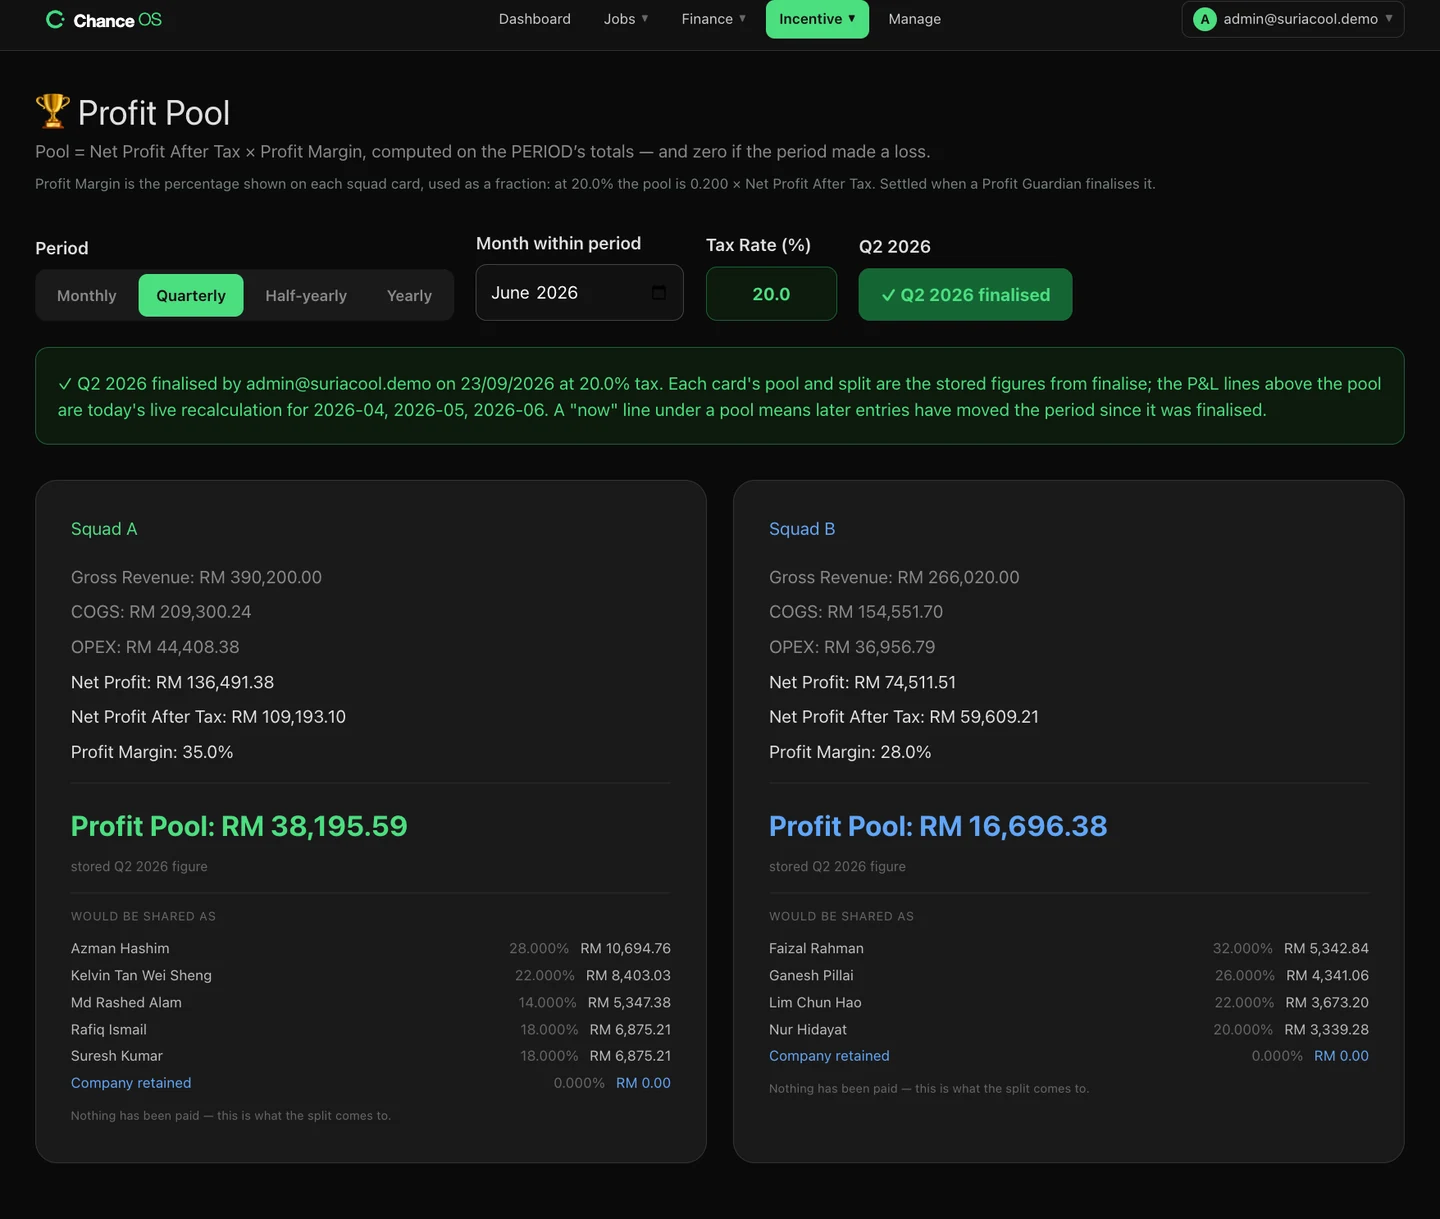Open the admin@suriacool.demo account menu
1440x1219 pixels.
pos(1293,19)
